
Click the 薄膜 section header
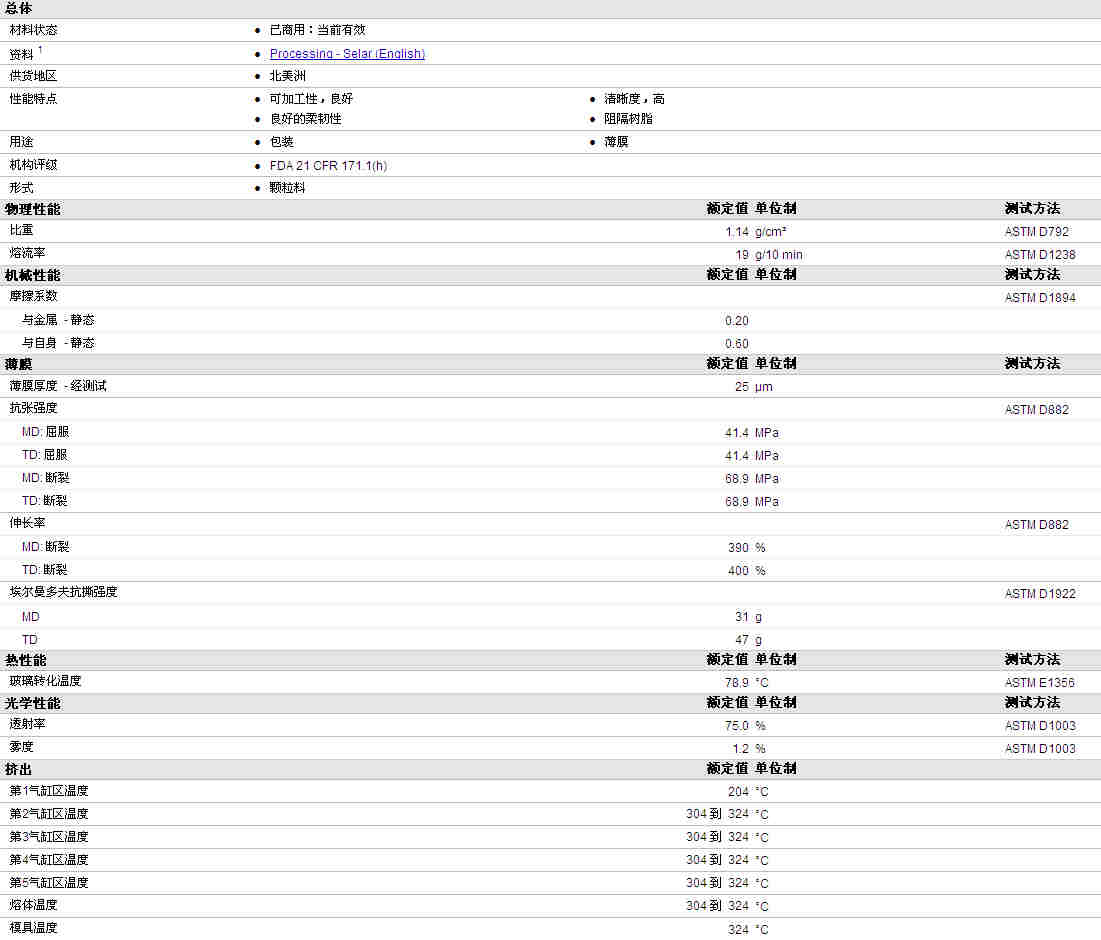[x=18, y=364]
